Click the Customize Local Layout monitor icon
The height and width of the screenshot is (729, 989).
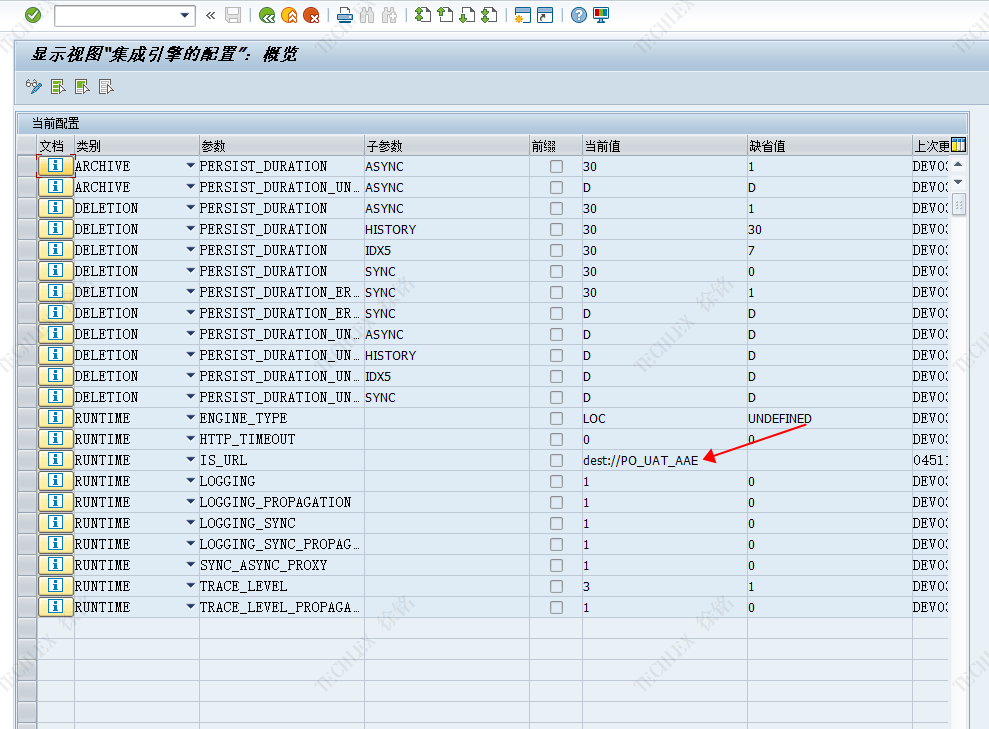tap(601, 15)
